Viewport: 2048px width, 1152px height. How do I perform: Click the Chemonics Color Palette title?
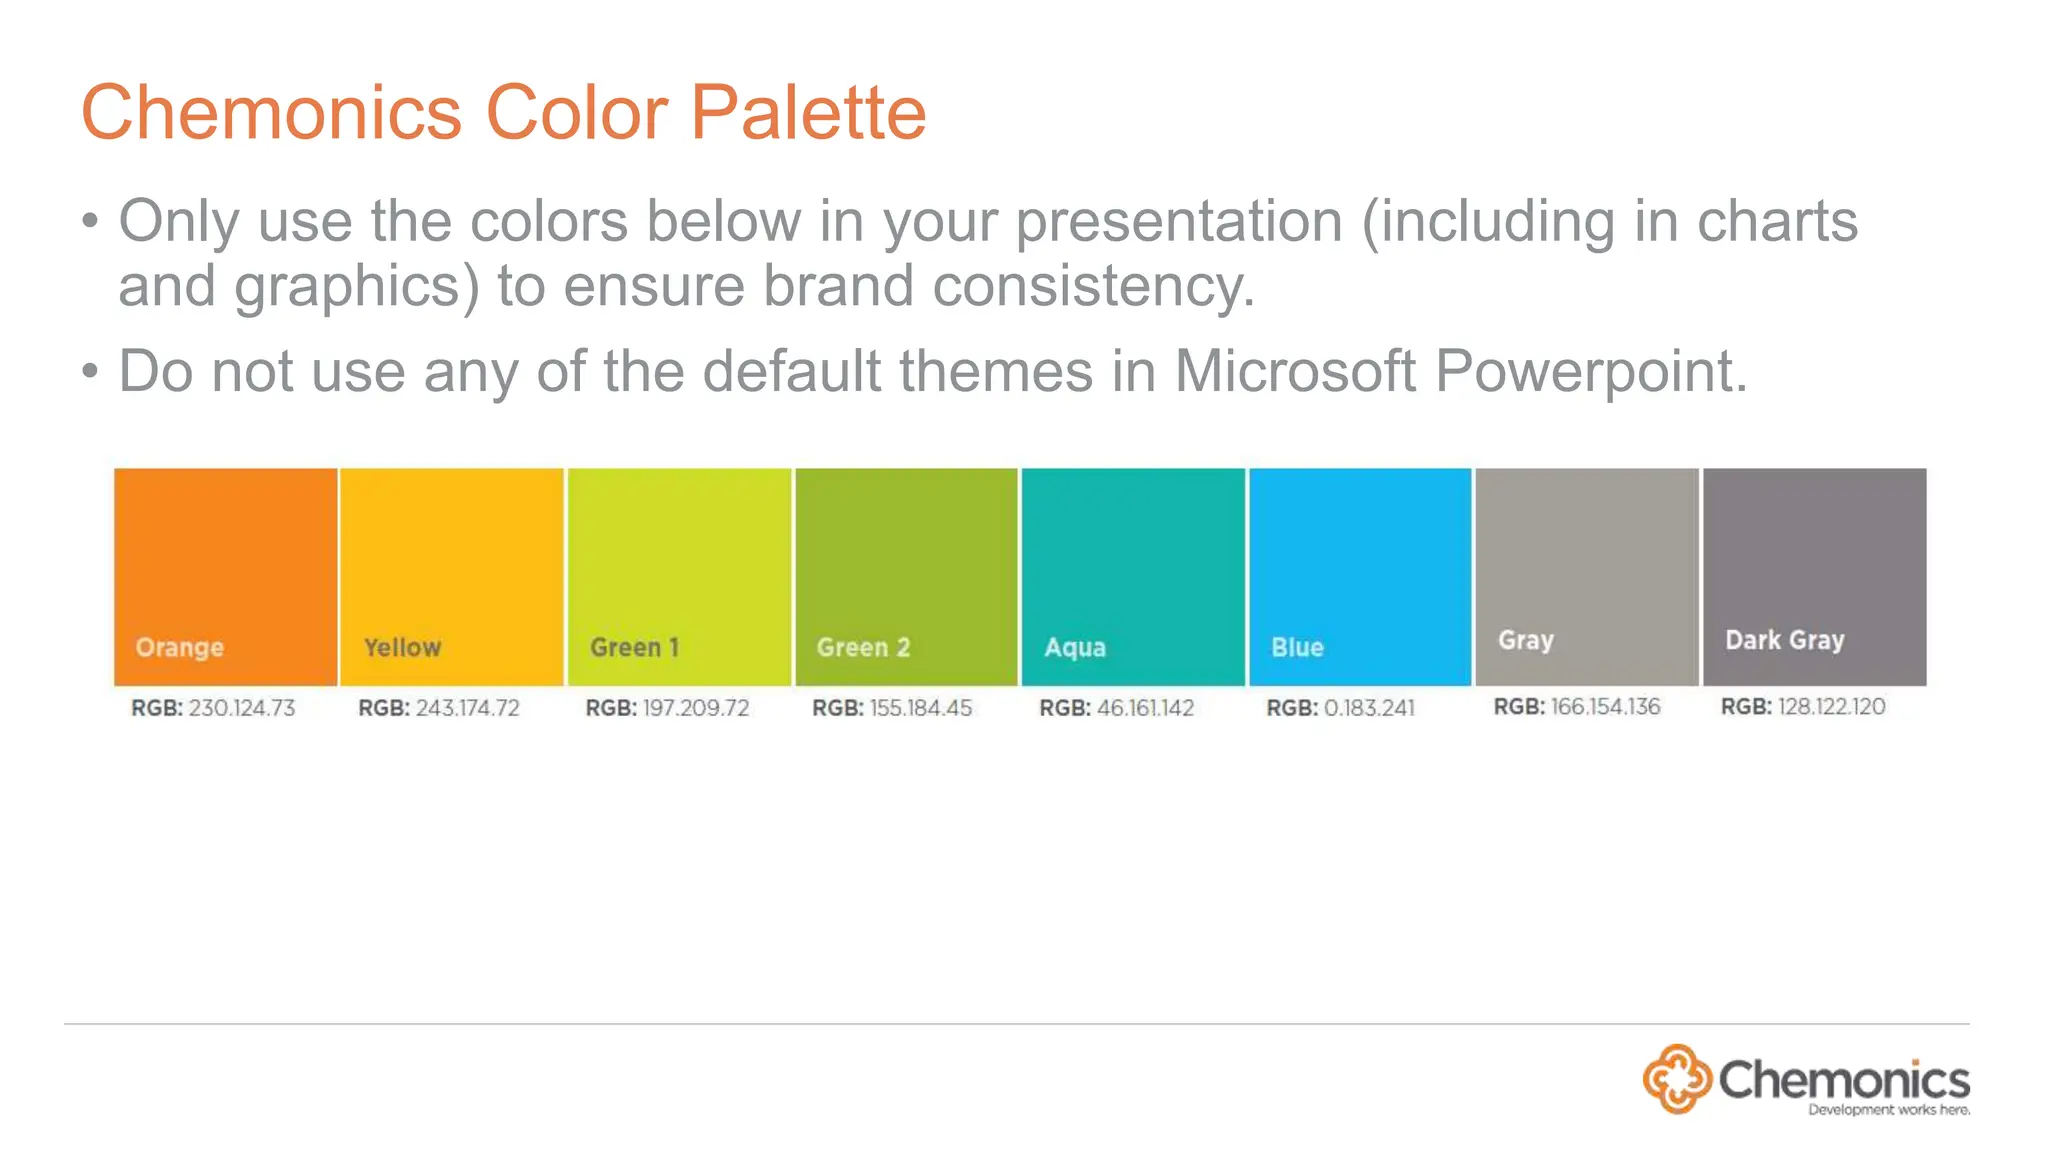[x=504, y=112]
